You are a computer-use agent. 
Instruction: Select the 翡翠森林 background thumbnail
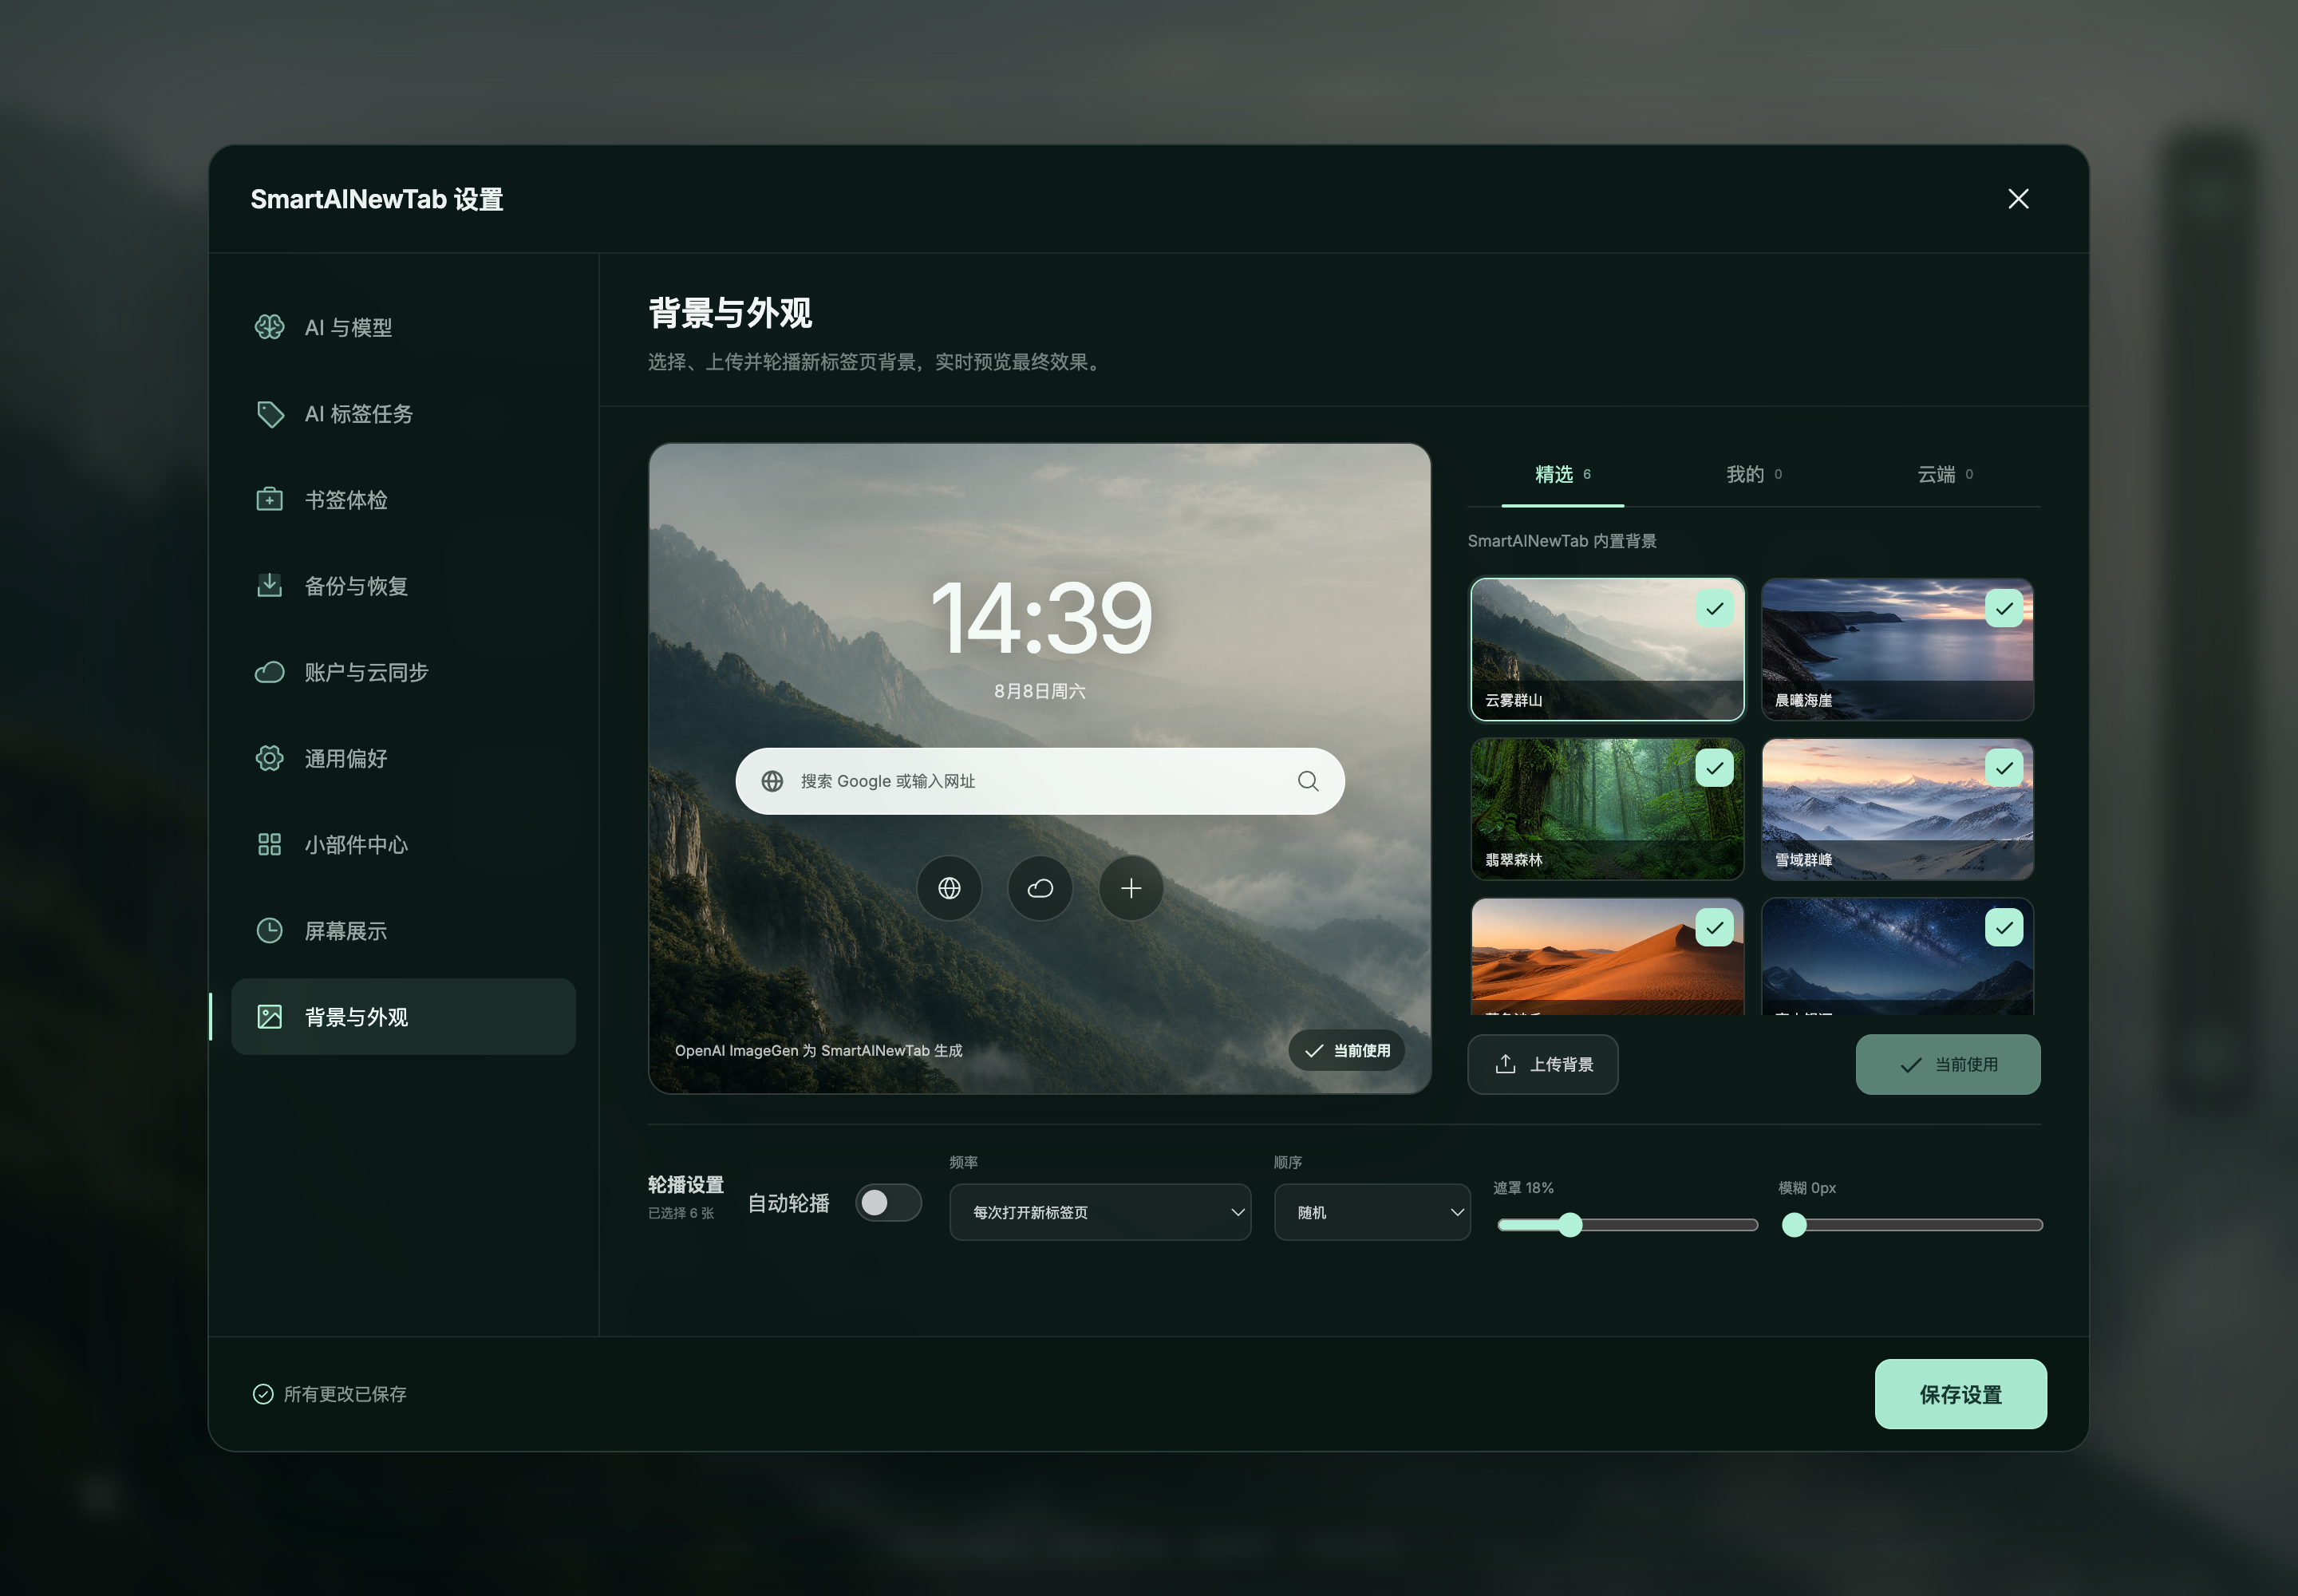point(1607,809)
